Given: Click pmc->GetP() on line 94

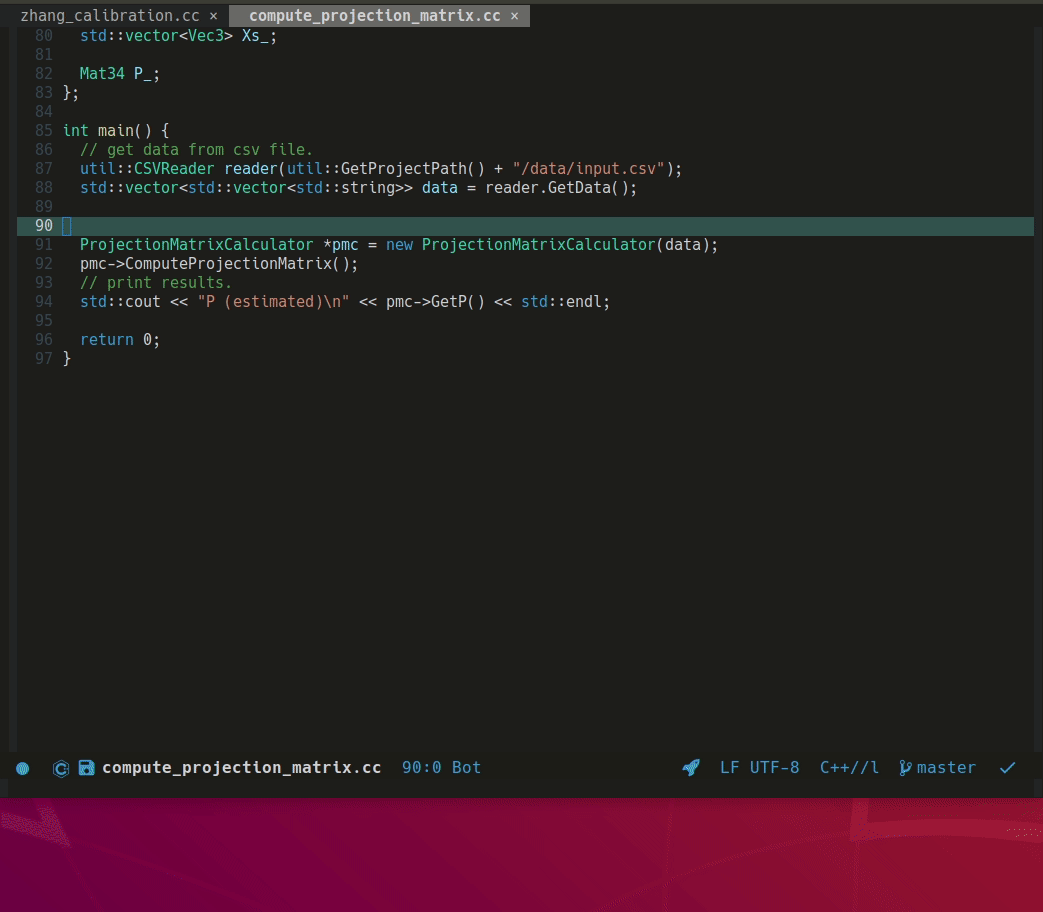Looking at the screenshot, I should pos(436,302).
